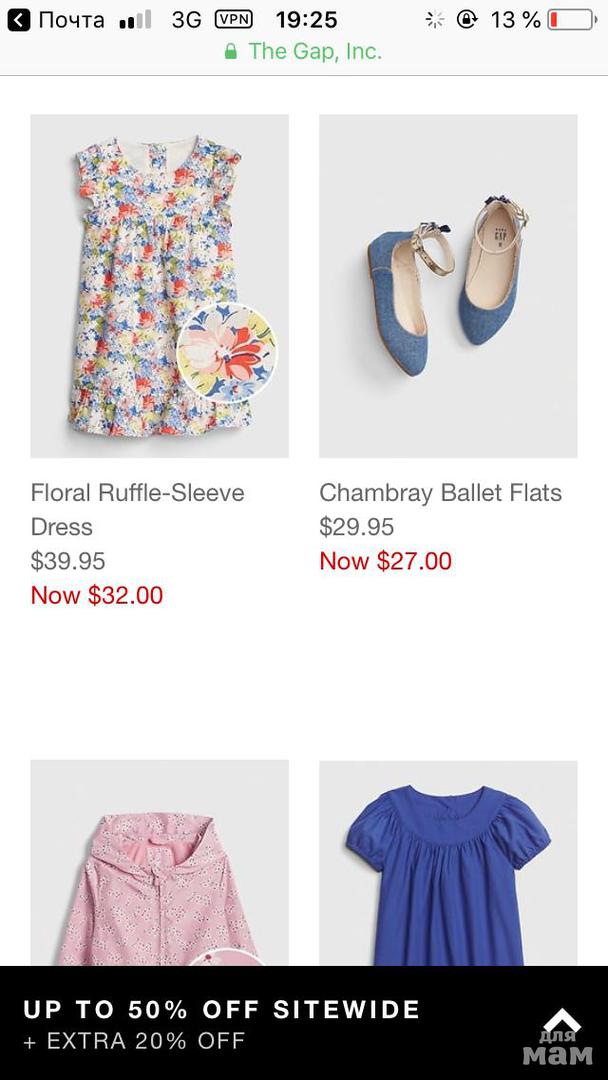Tap the 19:25 clock in status bar
This screenshot has height=1080, width=608.
(x=306, y=20)
